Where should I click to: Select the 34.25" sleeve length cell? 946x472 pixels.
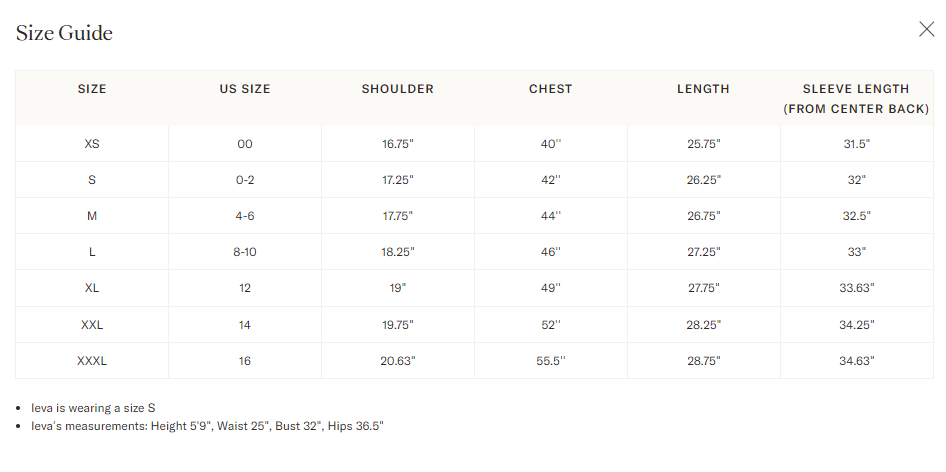(x=857, y=325)
